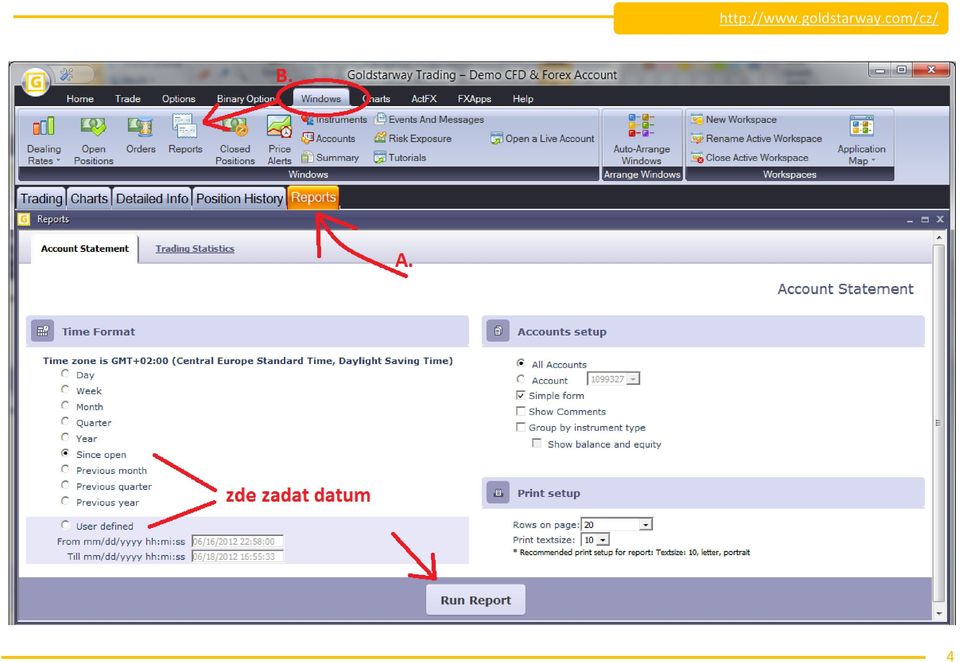Open the Reports ribbon icon
The width and height of the screenshot is (960, 662).
coord(185,127)
